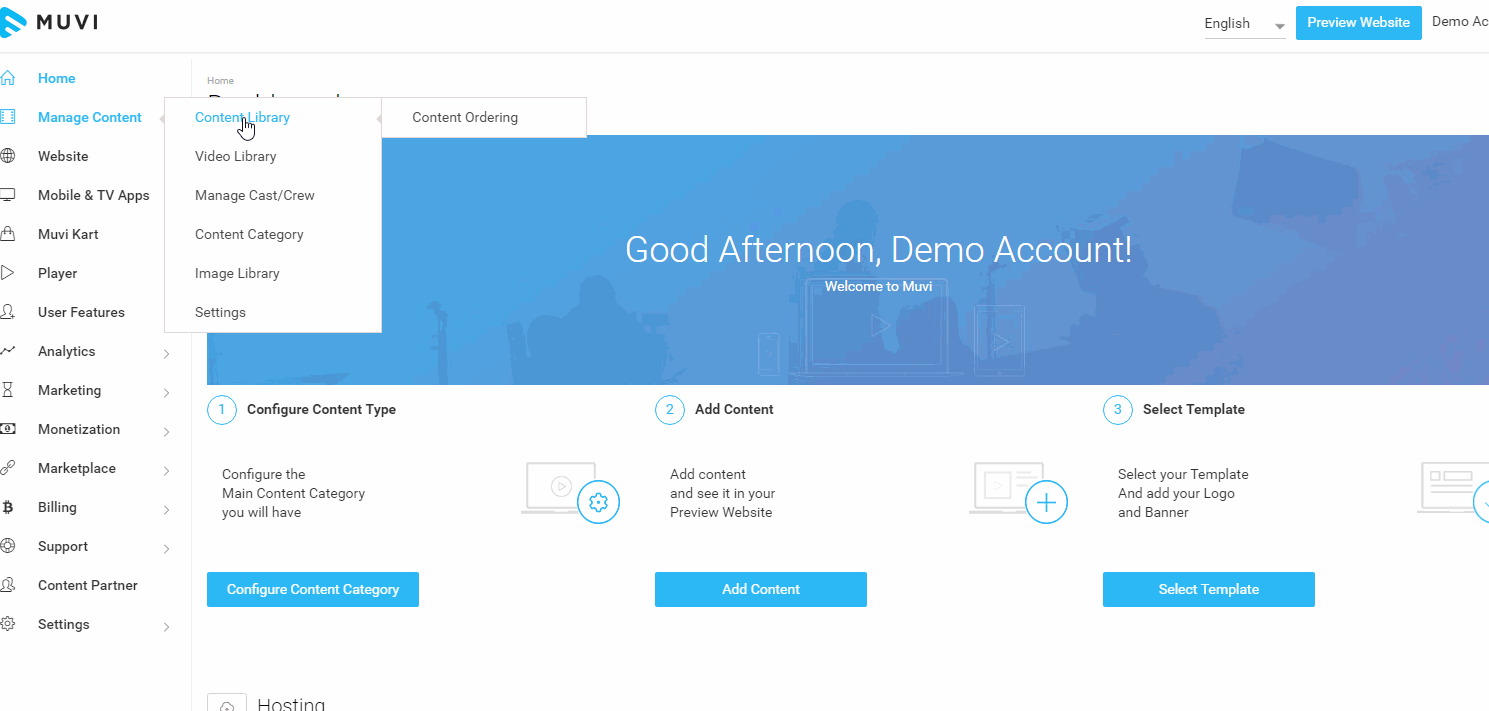
Task: Click the Settings gear icon in sidebar
Action: (x=8, y=624)
